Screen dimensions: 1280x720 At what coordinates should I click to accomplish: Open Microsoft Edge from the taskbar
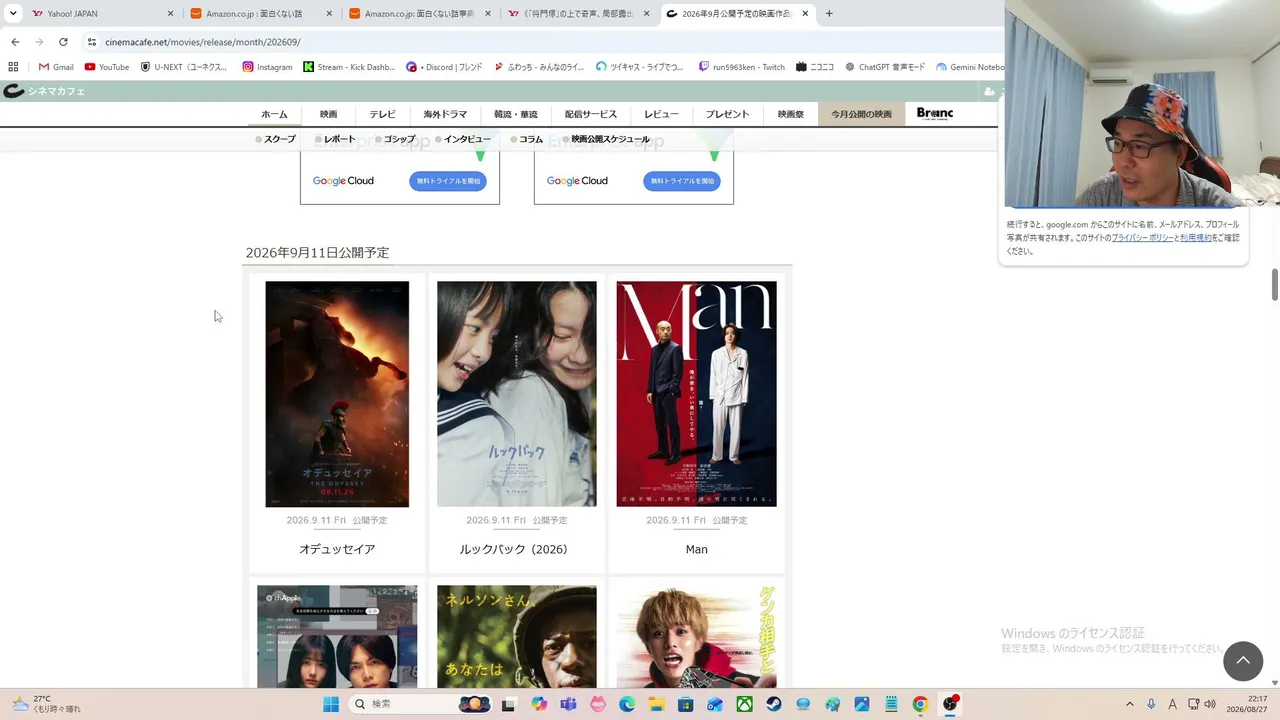[627, 704]
